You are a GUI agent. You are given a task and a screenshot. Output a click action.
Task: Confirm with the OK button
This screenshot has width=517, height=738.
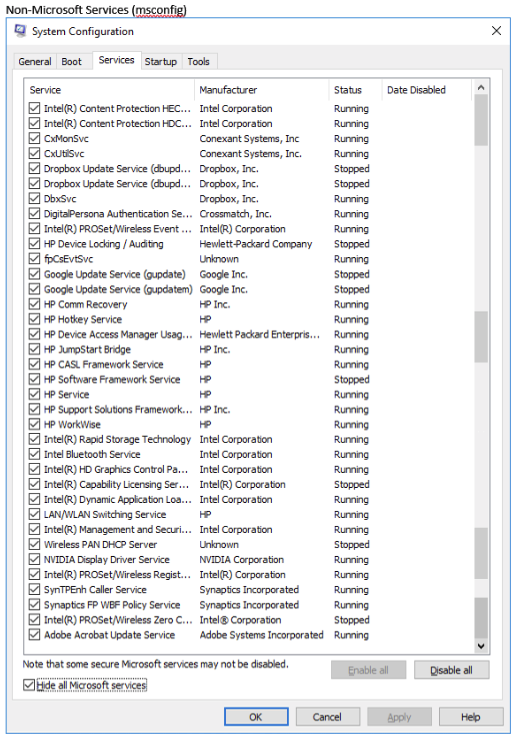256,717
